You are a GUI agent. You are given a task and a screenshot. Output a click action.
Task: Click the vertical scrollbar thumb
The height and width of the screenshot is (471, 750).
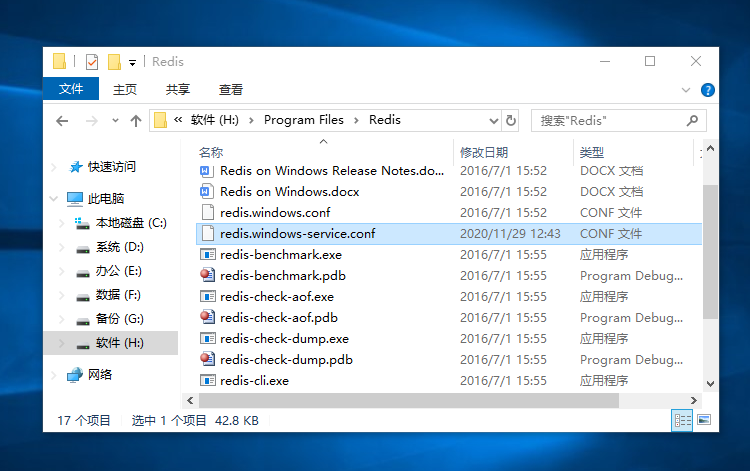(x=710, y=252)
